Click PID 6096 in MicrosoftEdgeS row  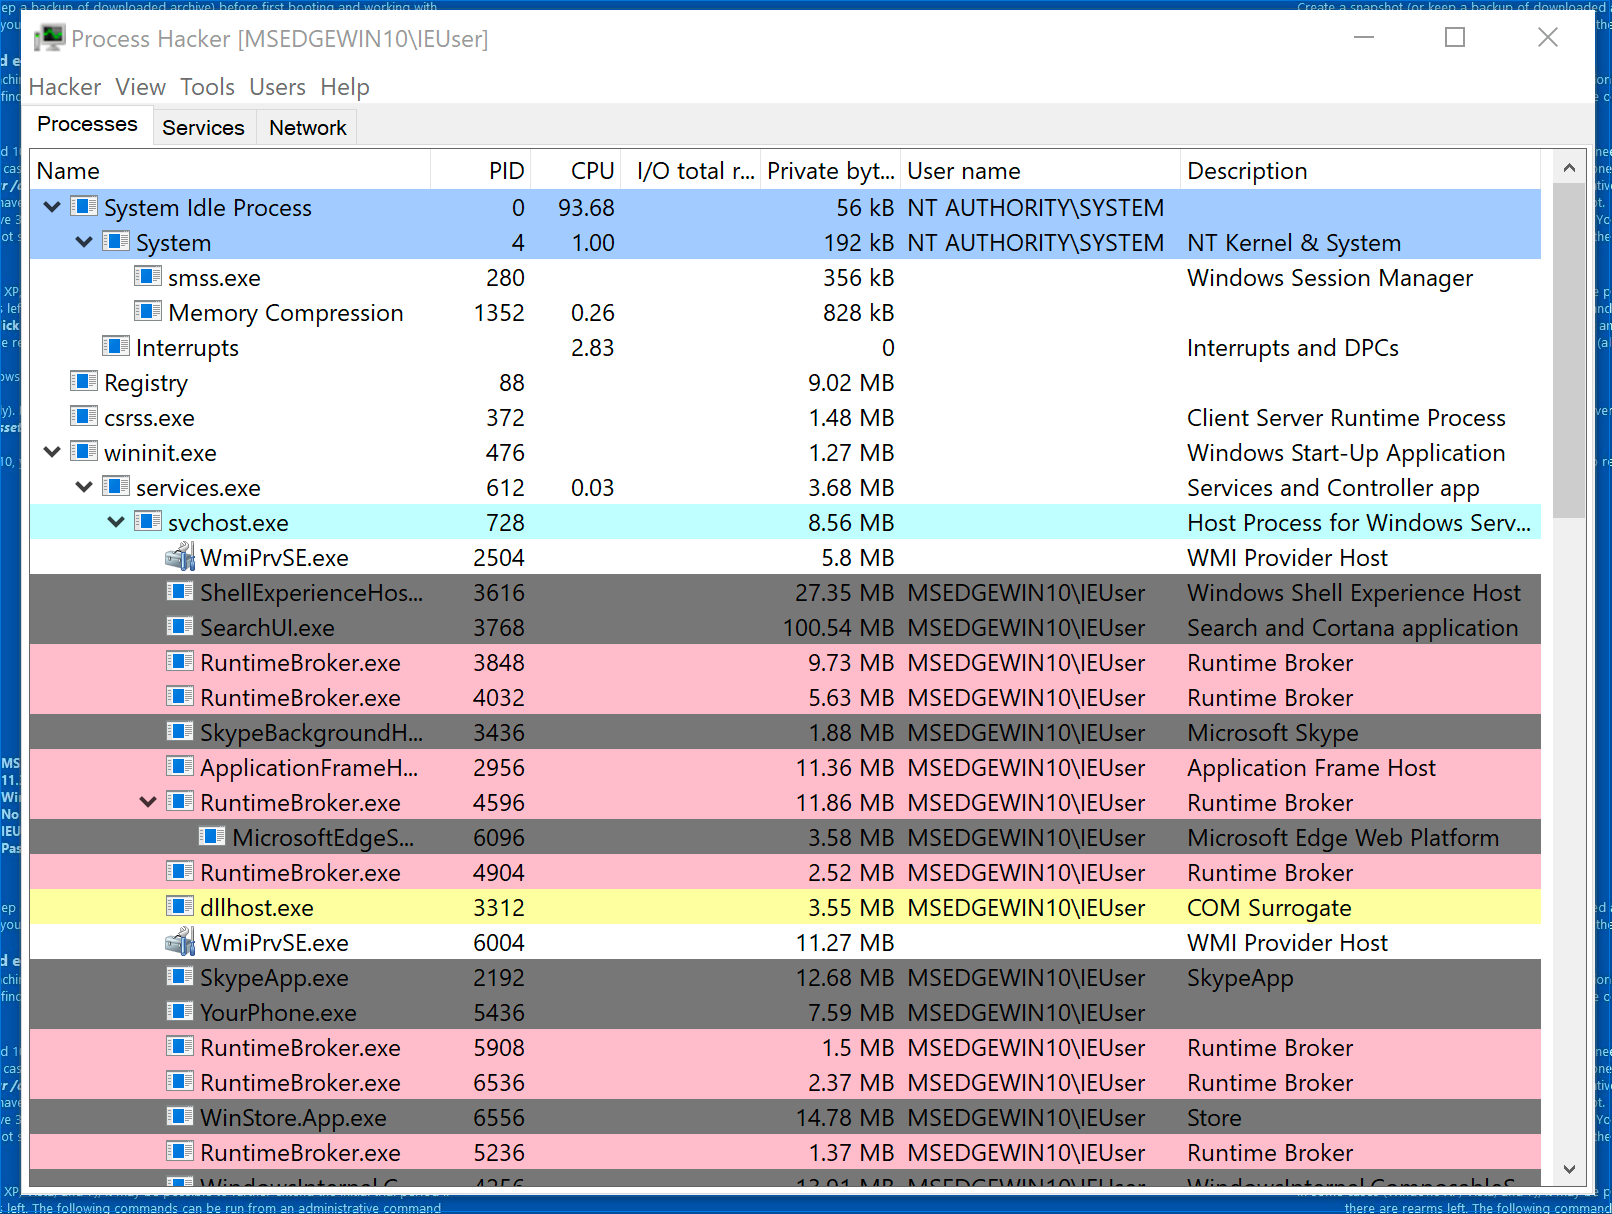[x=499, y=838]
